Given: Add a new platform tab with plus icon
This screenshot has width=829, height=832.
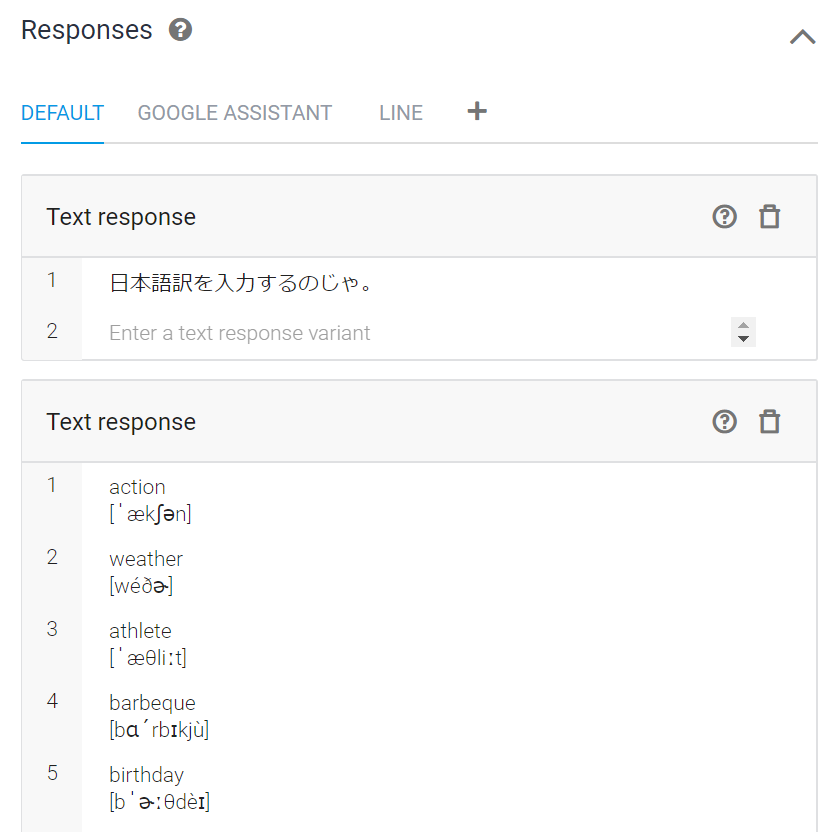Looking at the screenshot, I should coord(477,111).
